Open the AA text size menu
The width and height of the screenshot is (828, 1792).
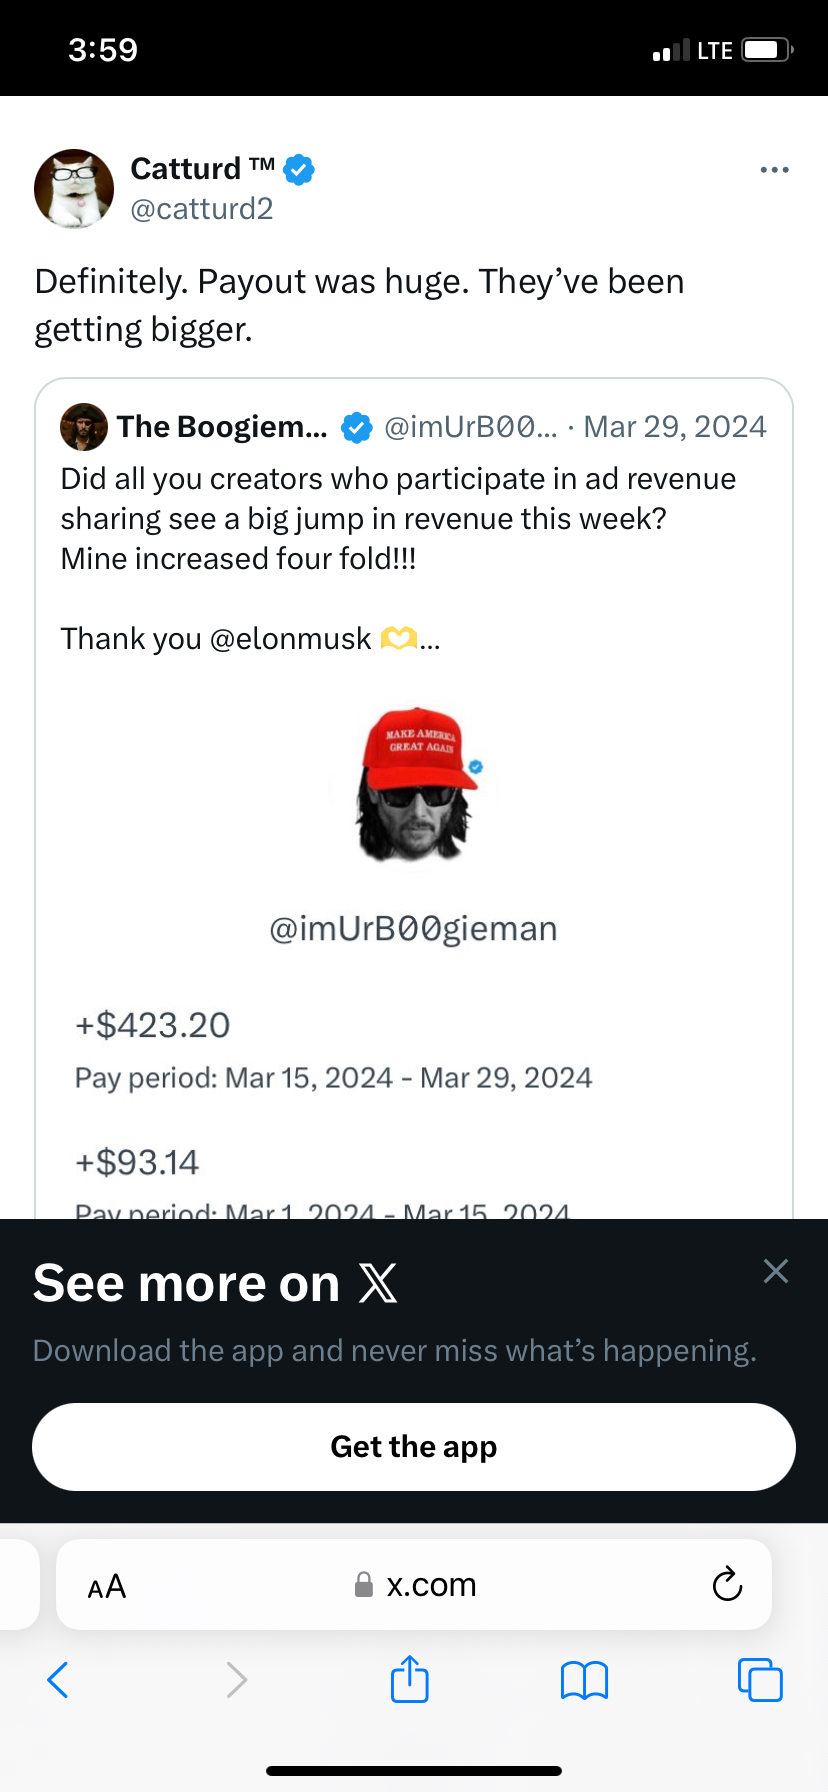coord(107,1586)
